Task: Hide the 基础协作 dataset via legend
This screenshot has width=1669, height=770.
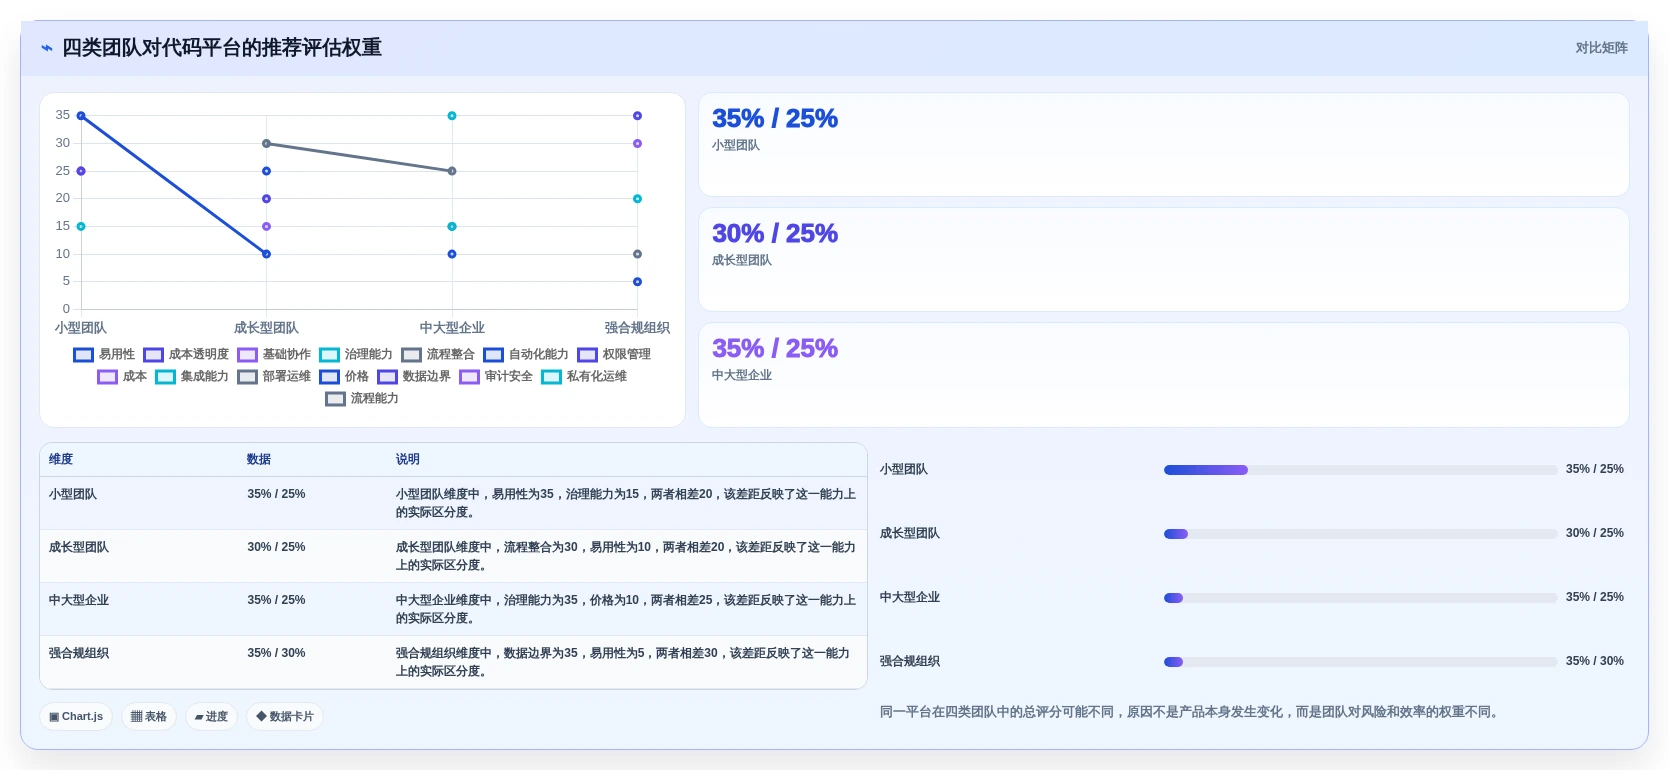Action: pyautogui.click(x=274, y=354)
